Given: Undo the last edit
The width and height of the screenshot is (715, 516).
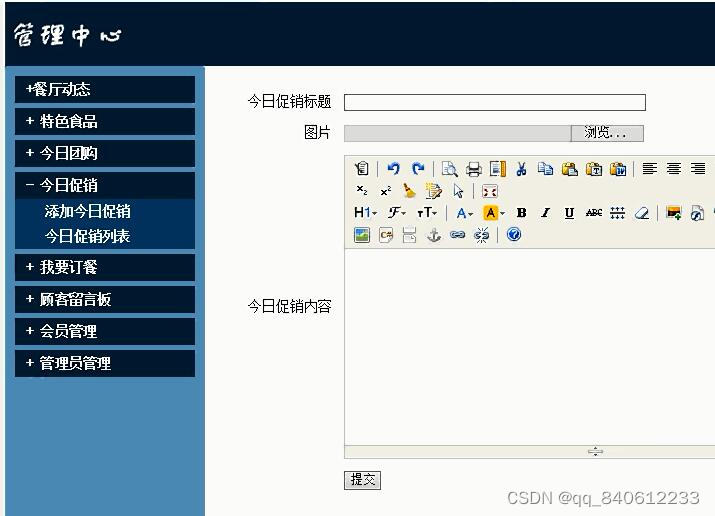Looking at the screenshot, I should click(393, 169).
